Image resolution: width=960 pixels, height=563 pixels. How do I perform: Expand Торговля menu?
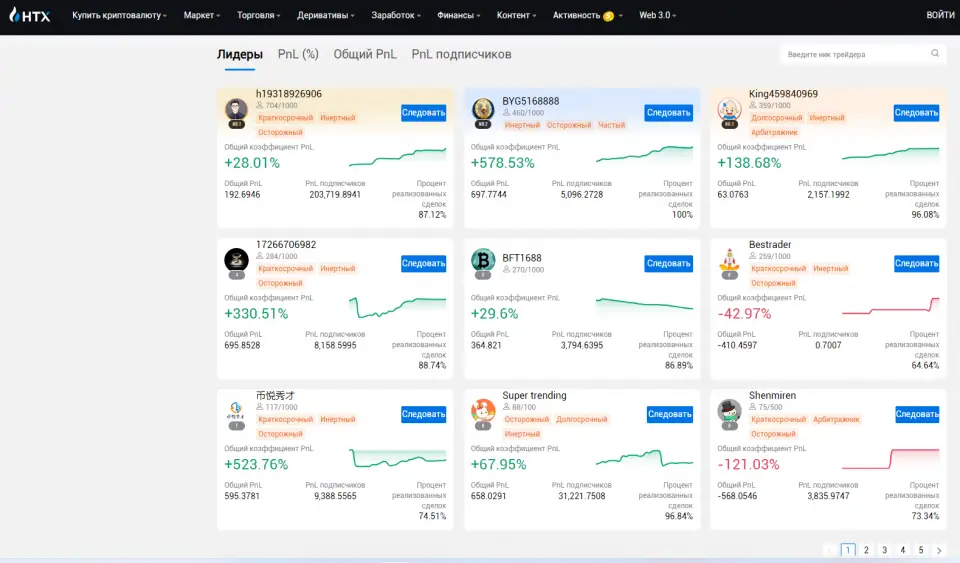click(258, 15)
